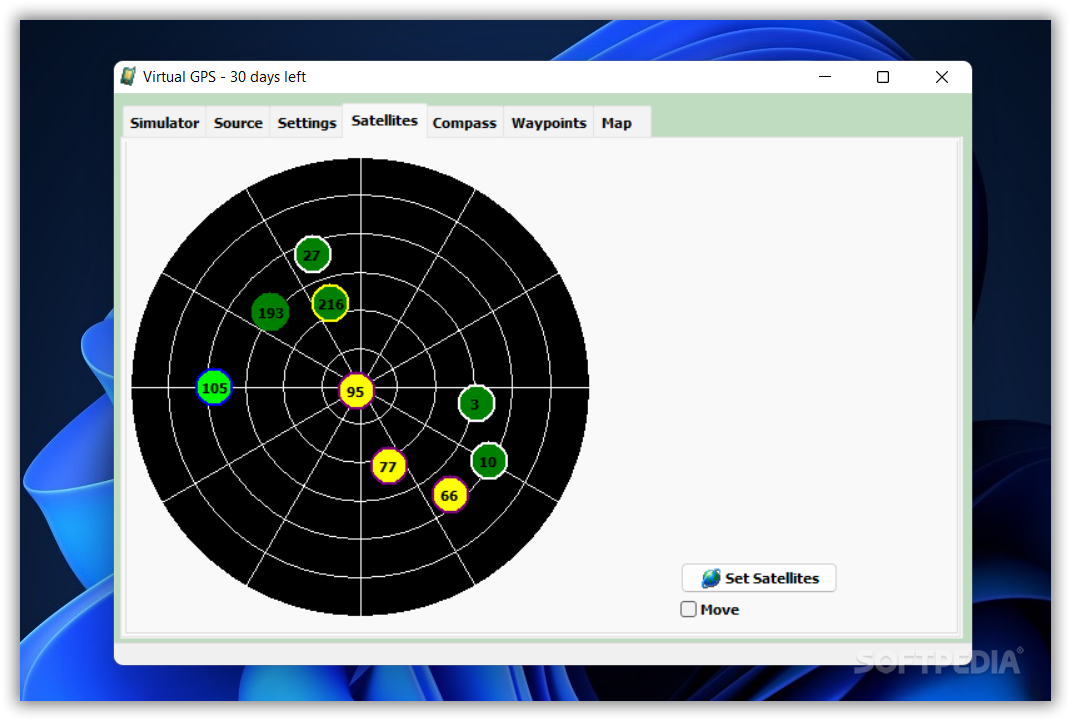
Task: Select yellow satellite 95 at center
Action: point(356,391)
